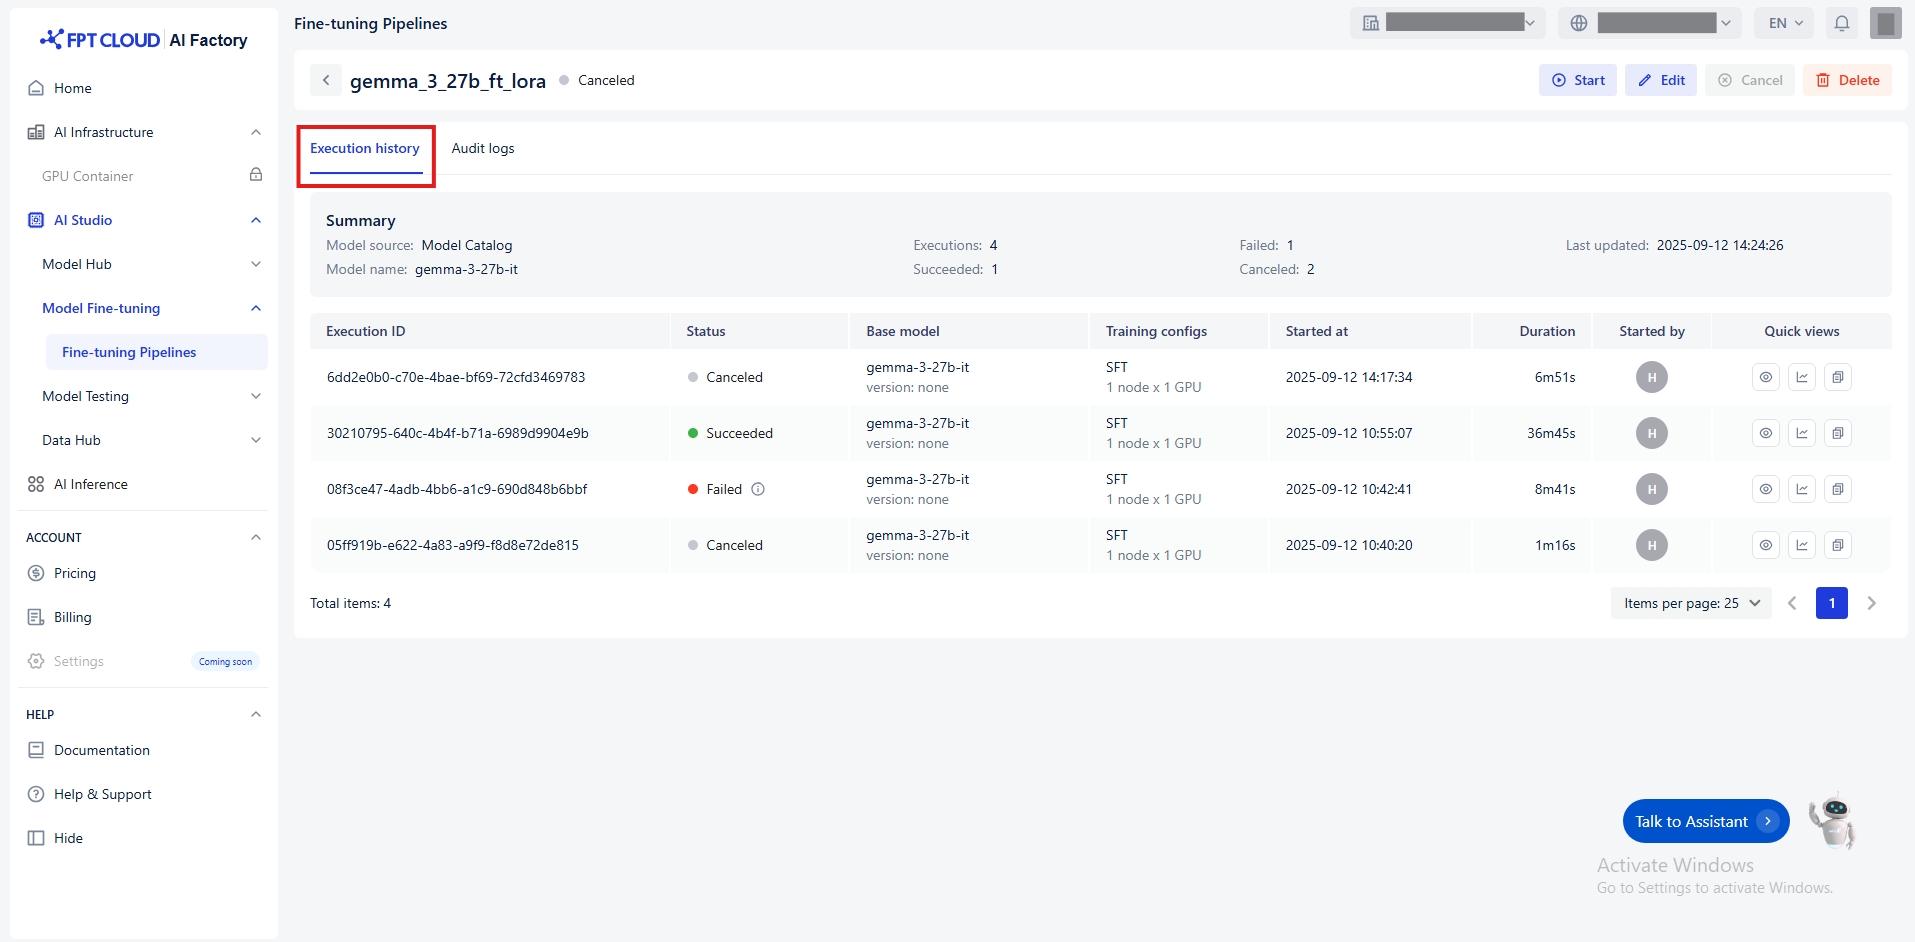1915x942 pixels.
Task: Click eye icon for the Succeeded execution
Action: coord(1765,433)
